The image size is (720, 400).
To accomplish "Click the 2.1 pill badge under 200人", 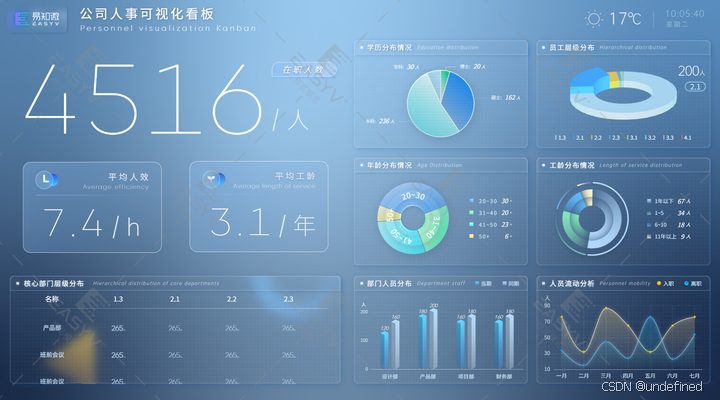I will (695, 86).
